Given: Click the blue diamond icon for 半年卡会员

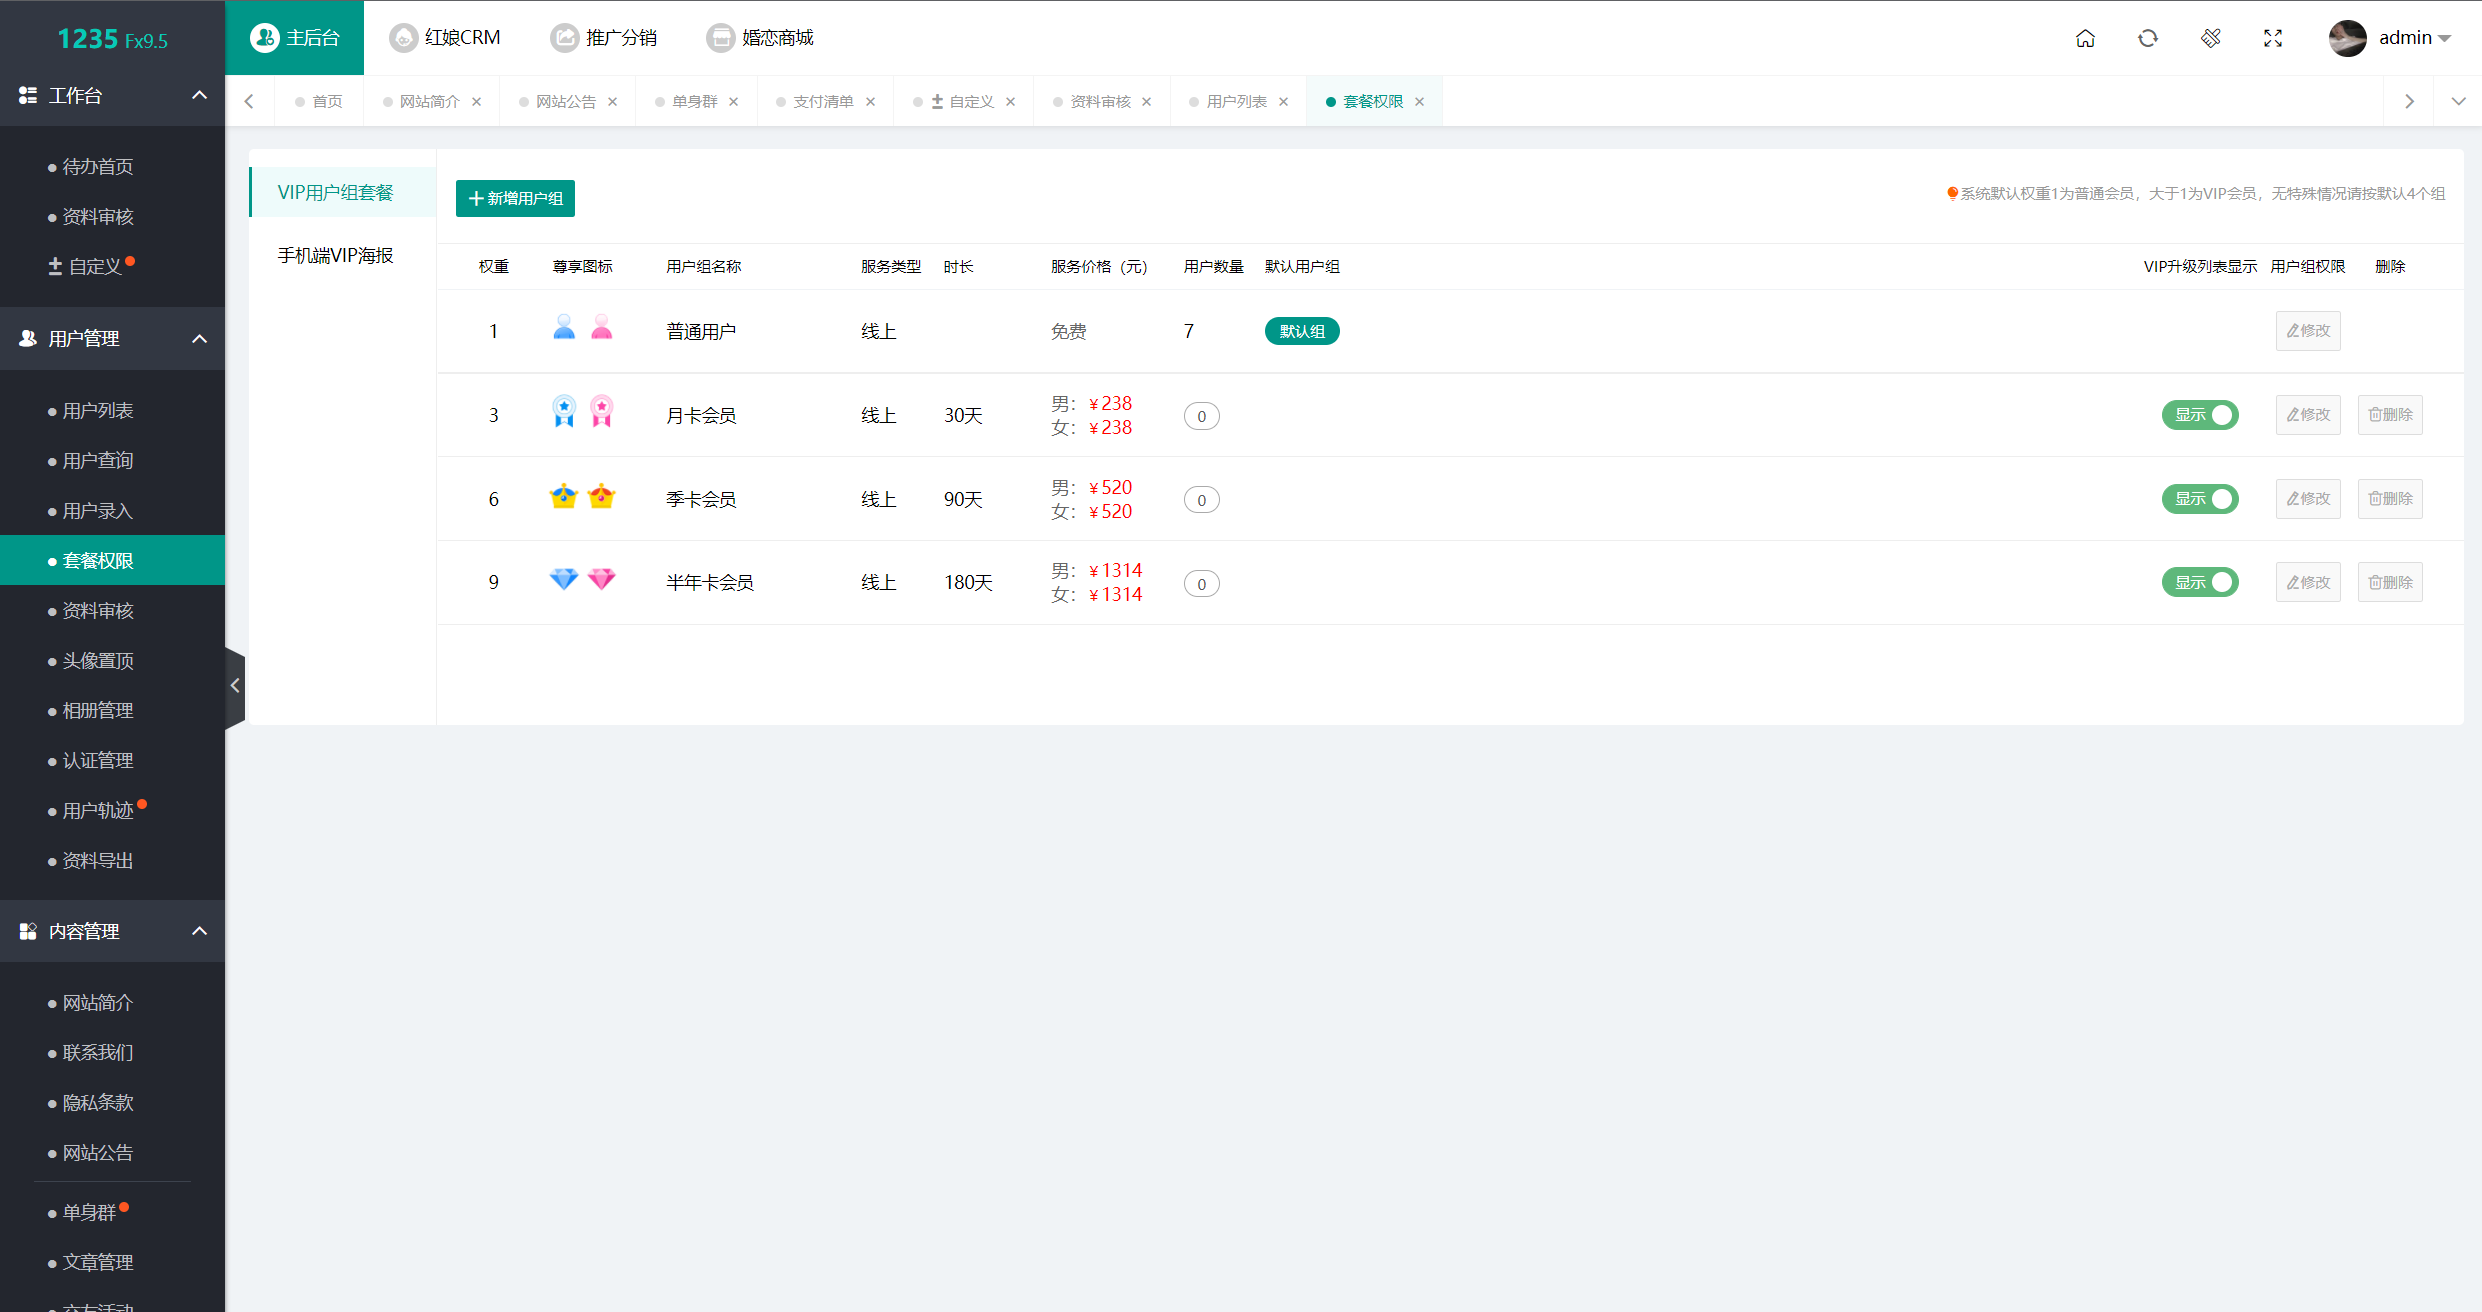Looking at the screenshot, I should click(564, 580).
